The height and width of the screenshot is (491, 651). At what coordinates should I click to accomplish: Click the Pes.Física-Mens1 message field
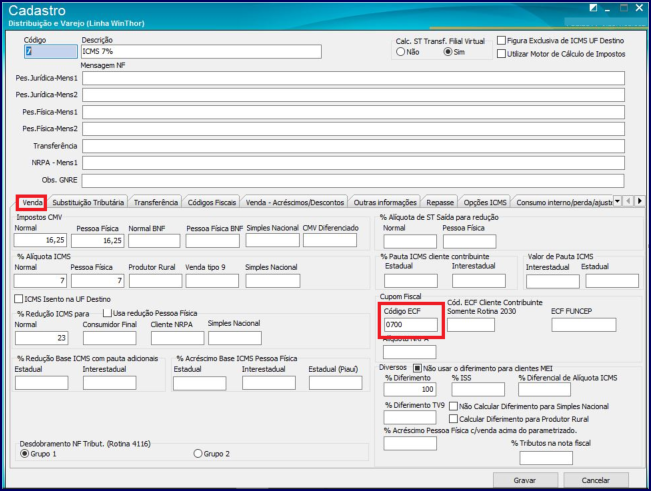pyautogui.click(x=353, y=112)
